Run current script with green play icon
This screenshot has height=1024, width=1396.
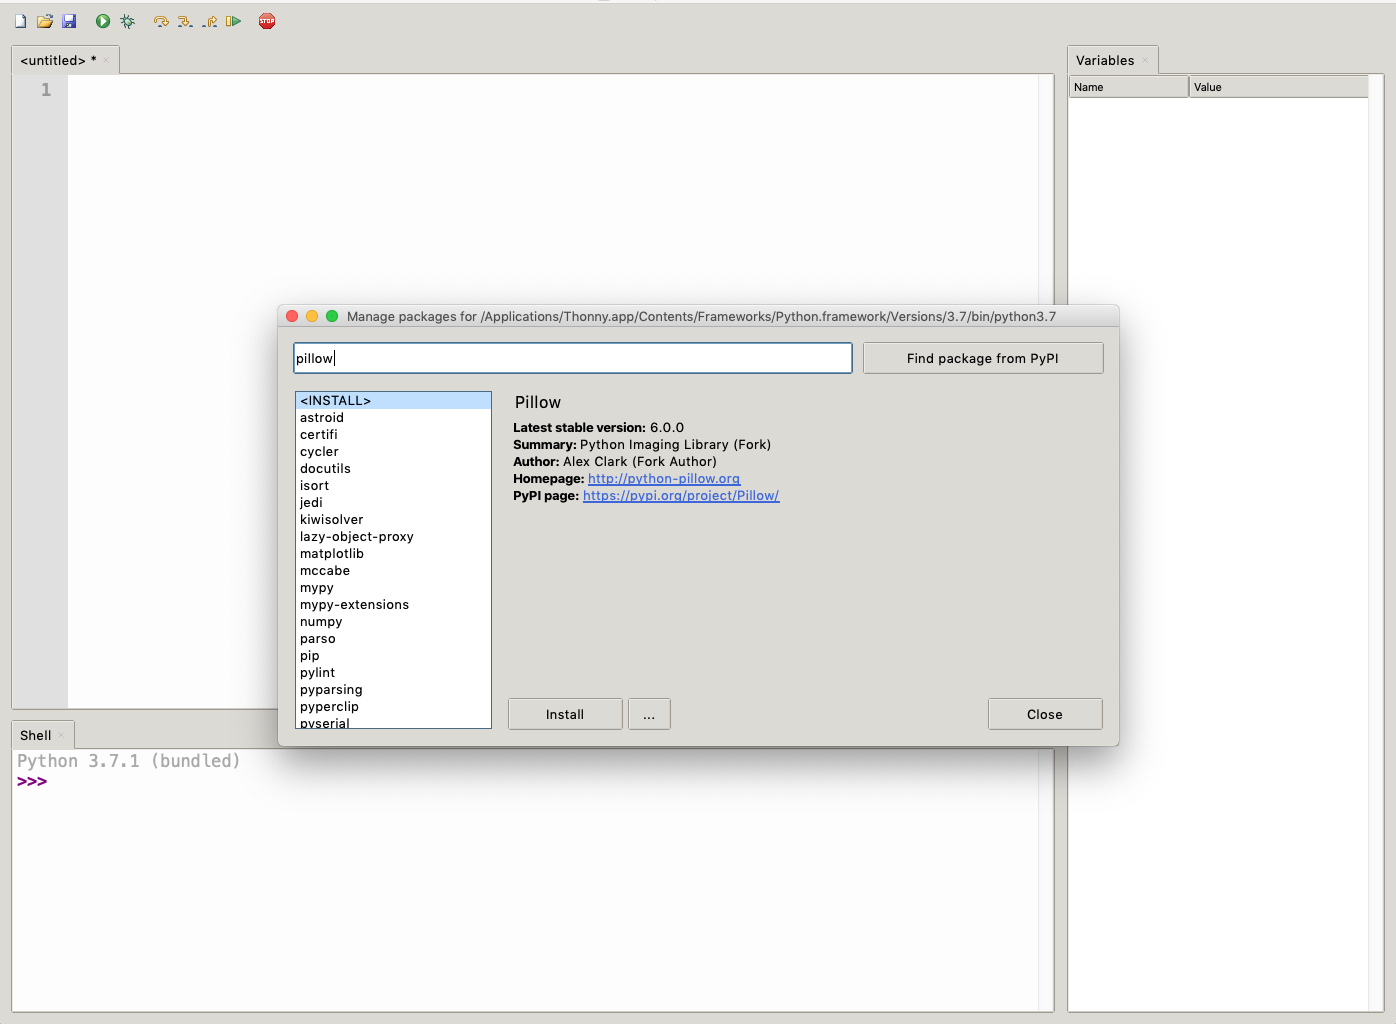(x=103, y=21)
